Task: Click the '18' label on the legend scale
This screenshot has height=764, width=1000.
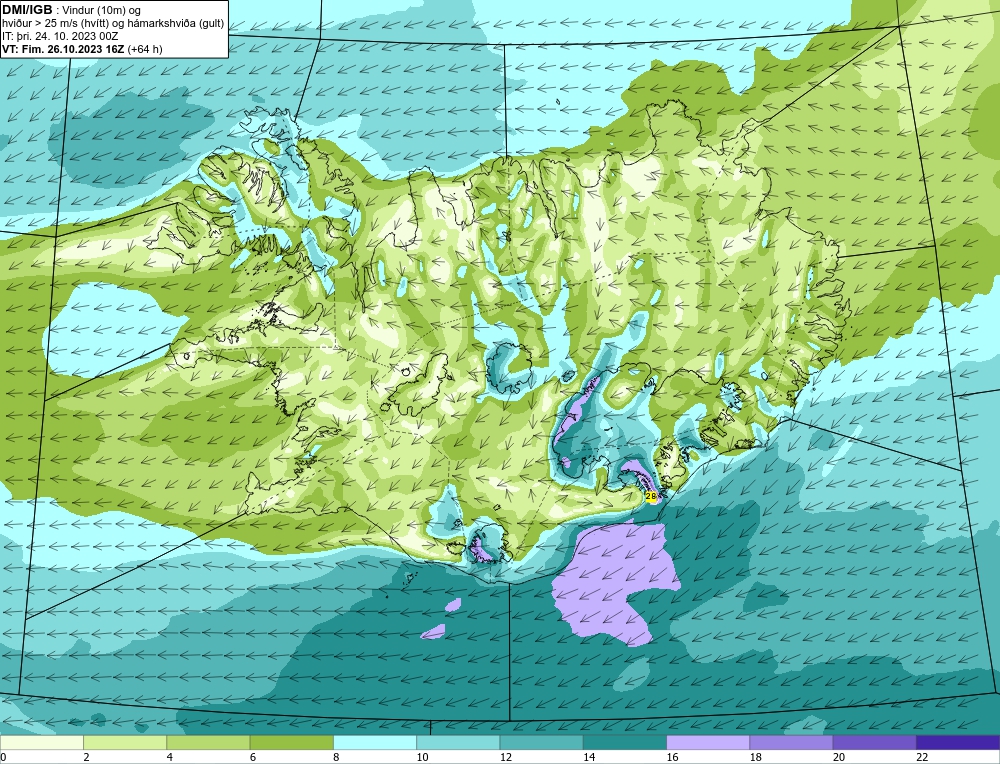Action: point(754,757)
